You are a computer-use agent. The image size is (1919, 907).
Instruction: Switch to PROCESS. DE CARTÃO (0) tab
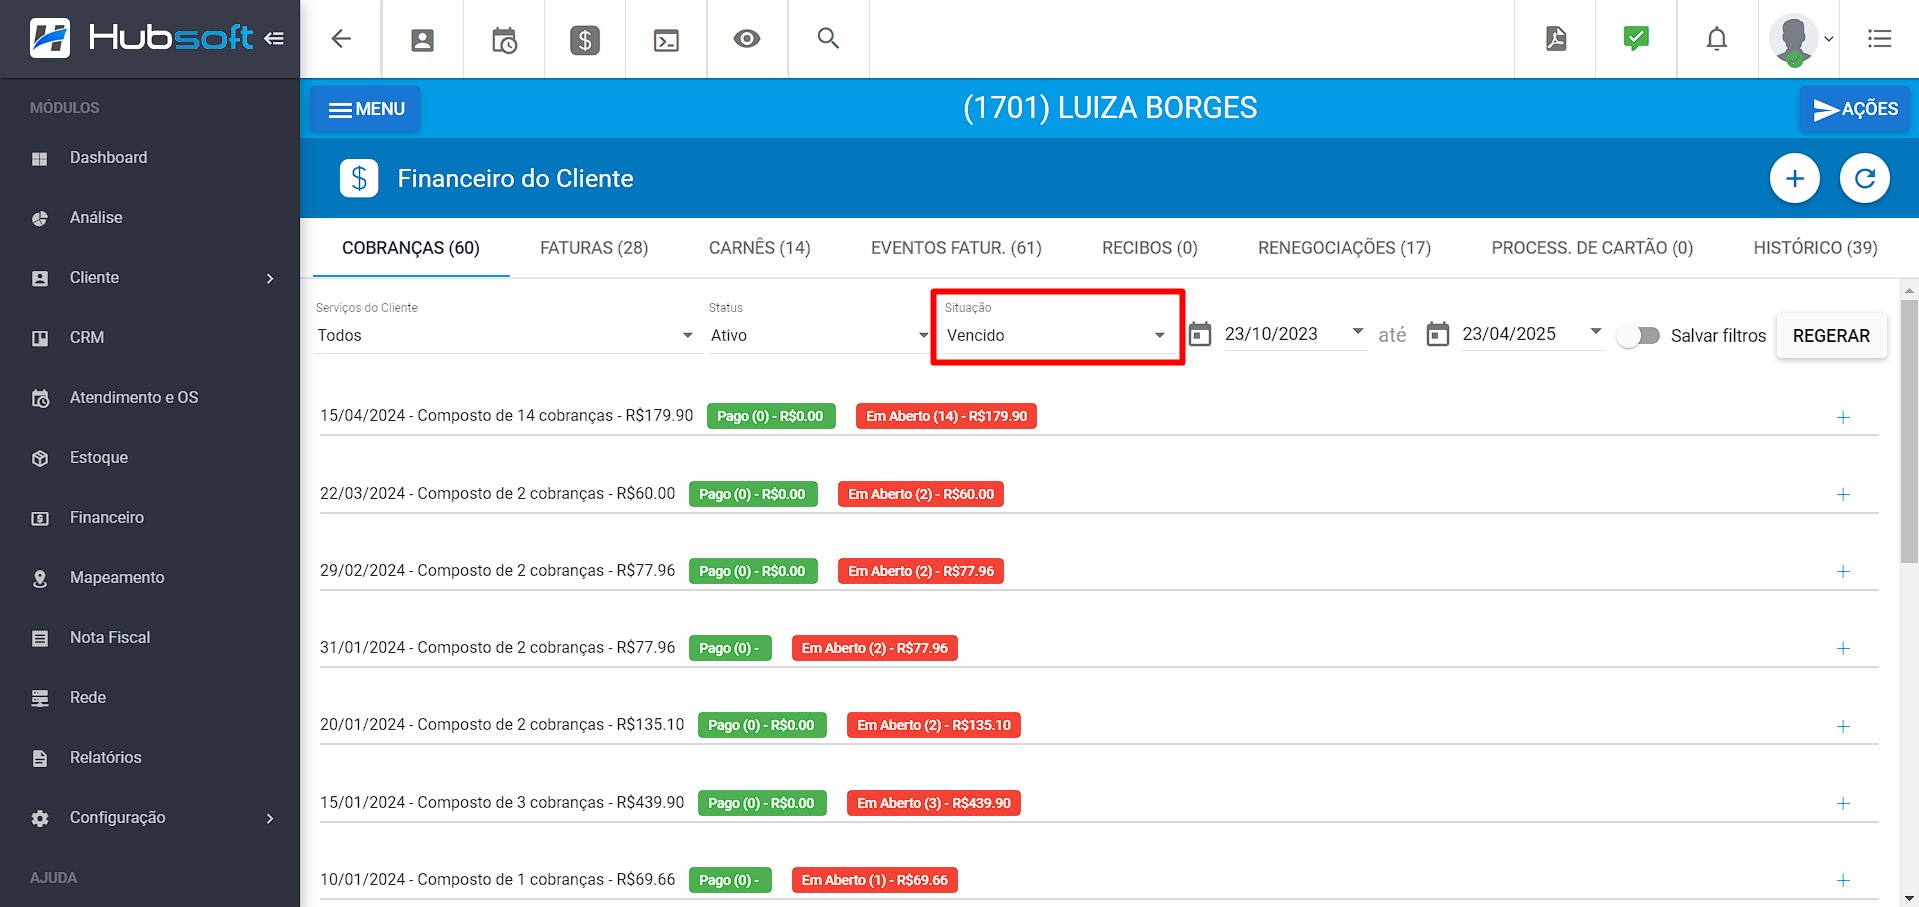tap(1592, 248)
